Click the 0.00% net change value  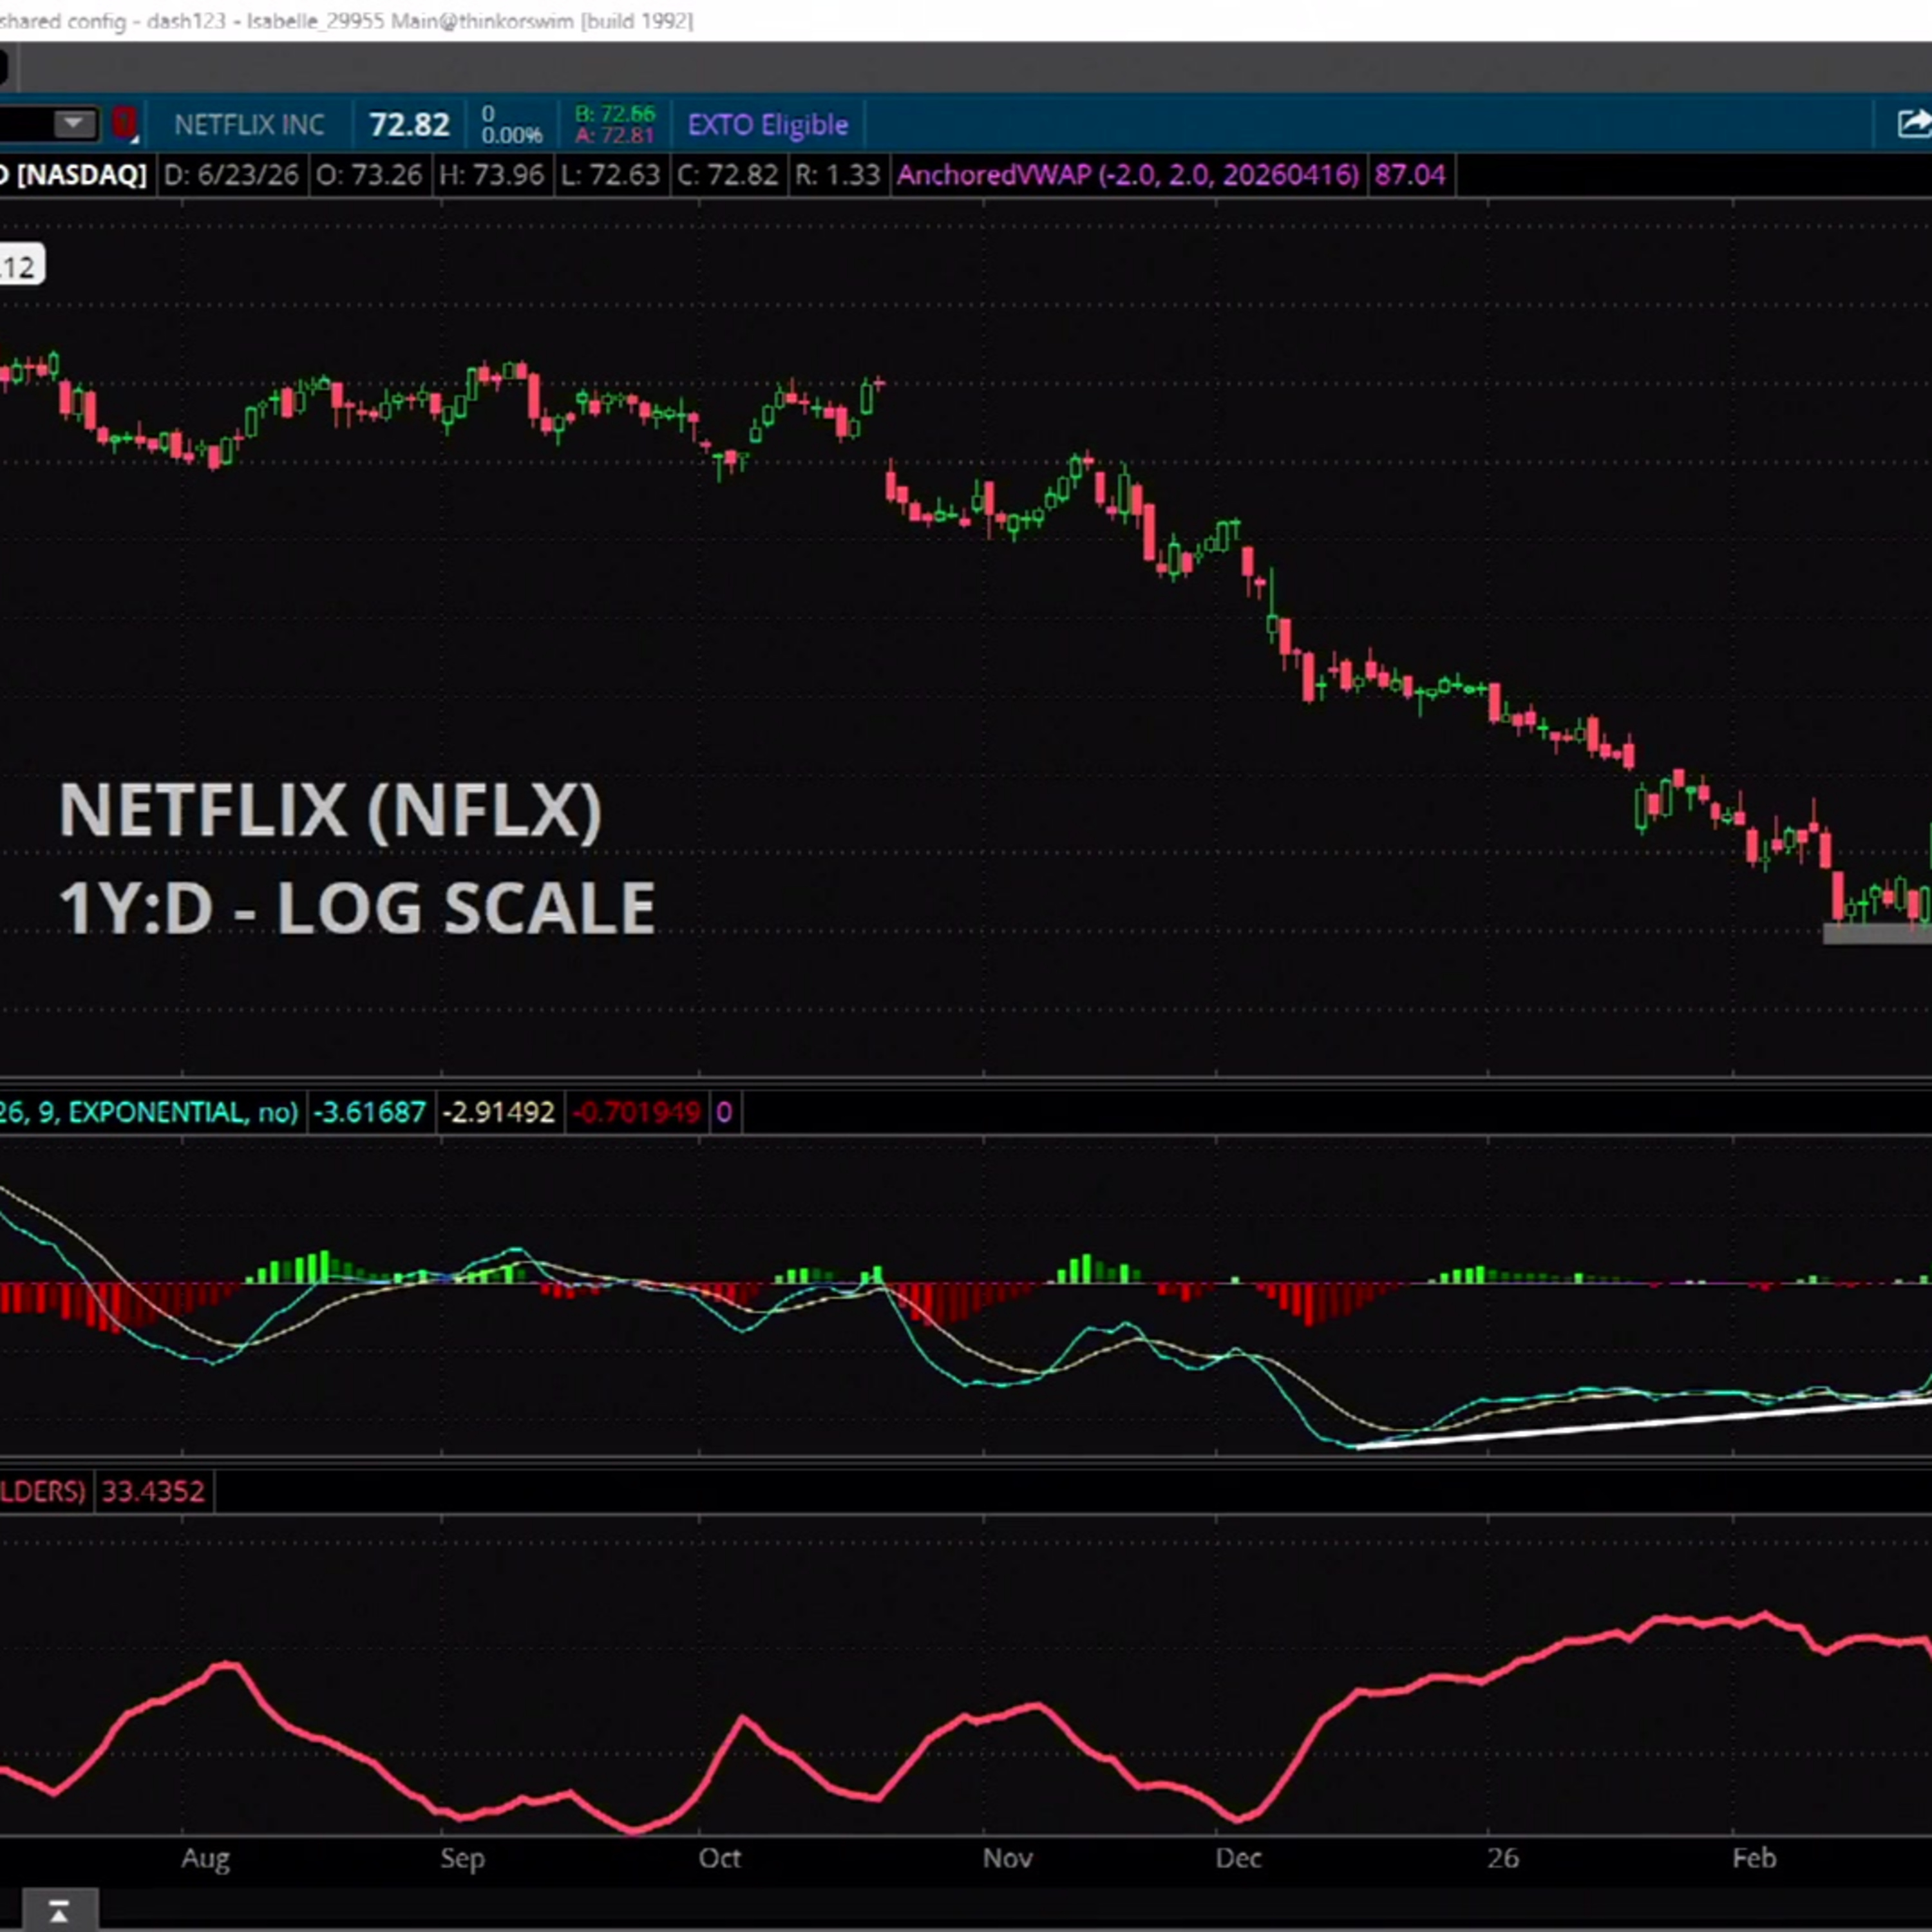click(512, 135)
